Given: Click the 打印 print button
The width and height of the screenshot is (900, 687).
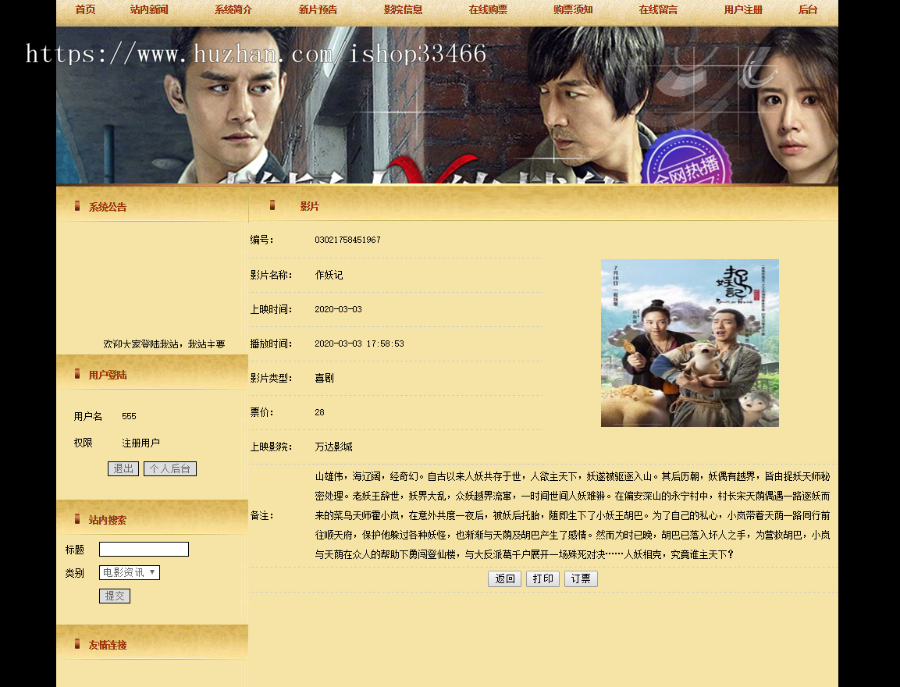Looking at the screenshot, I should pos(542,578).
